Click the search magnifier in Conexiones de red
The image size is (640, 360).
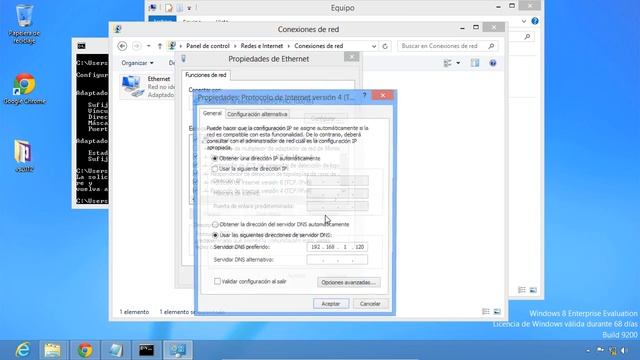[491, 46]
